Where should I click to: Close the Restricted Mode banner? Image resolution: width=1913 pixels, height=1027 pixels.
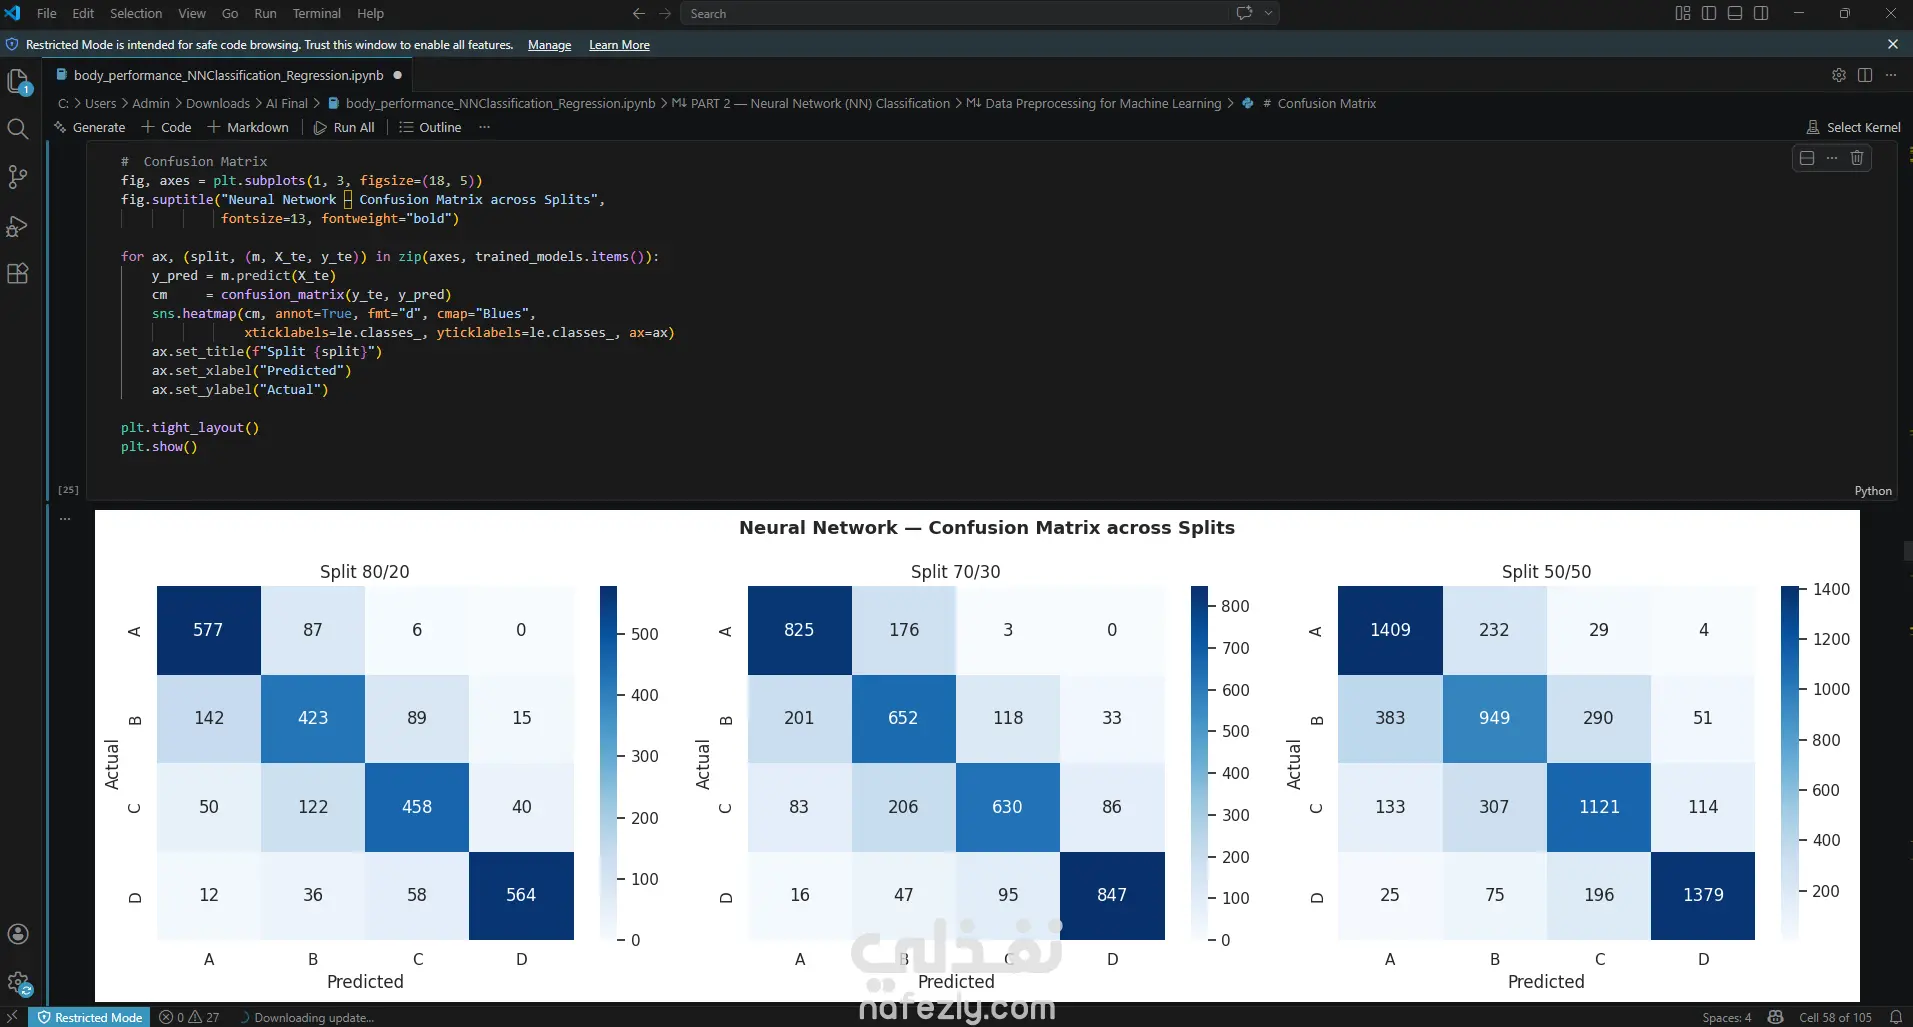click(x=1893, y=44)
